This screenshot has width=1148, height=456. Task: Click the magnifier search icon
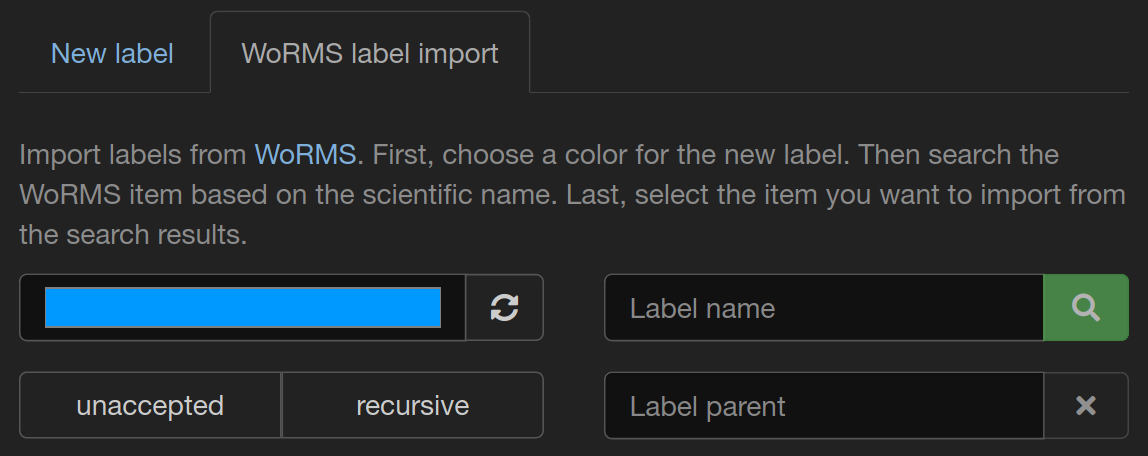tap(1085, 308)
